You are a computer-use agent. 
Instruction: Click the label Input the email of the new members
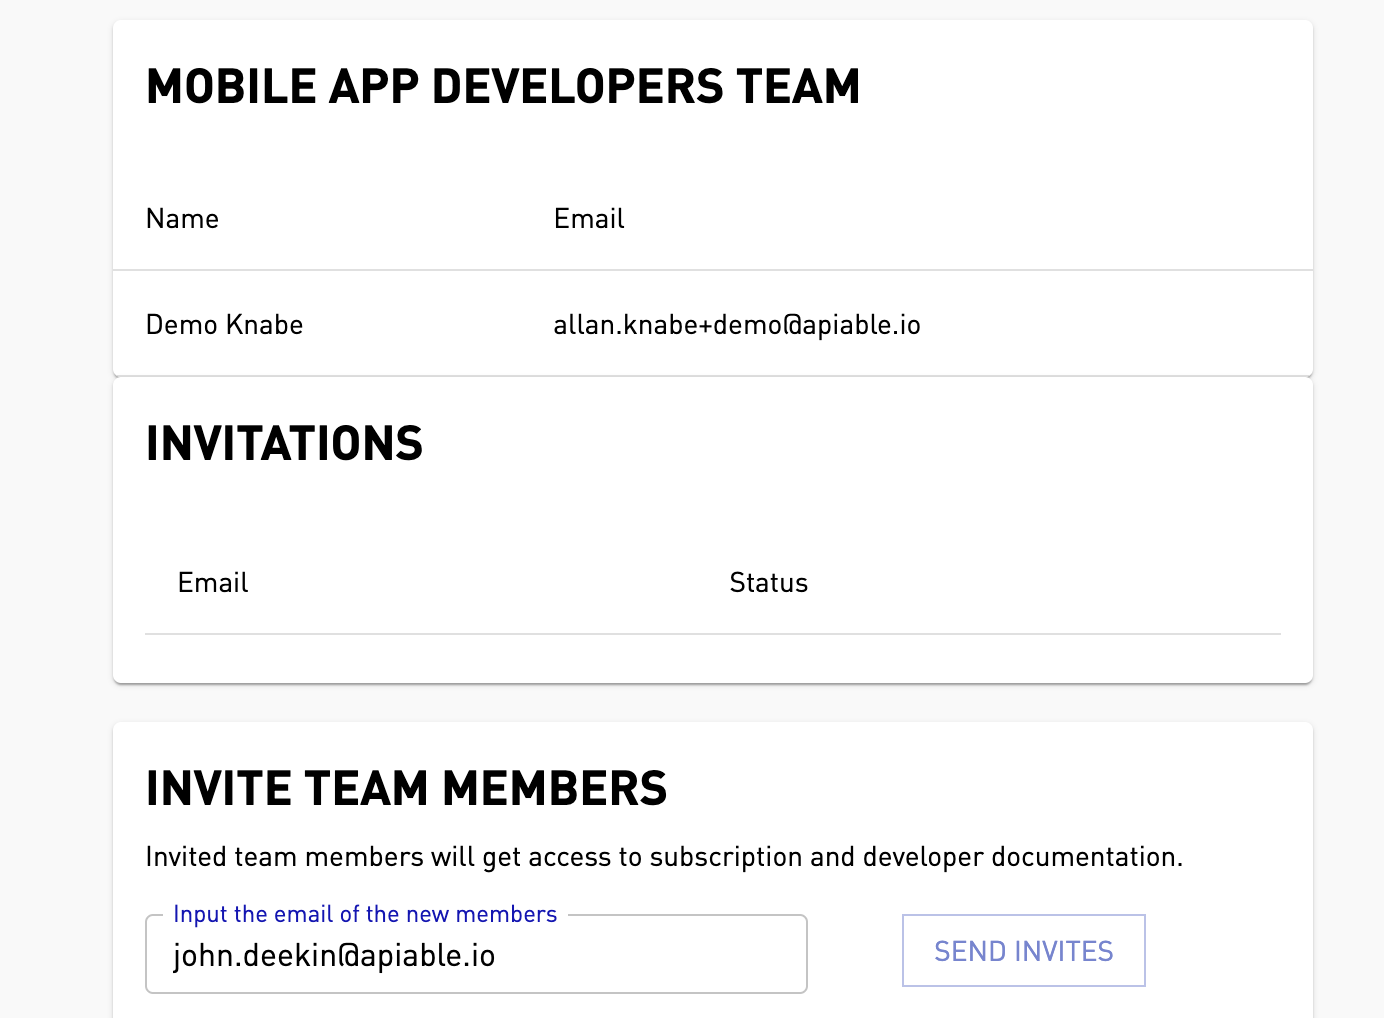[364, 913]
